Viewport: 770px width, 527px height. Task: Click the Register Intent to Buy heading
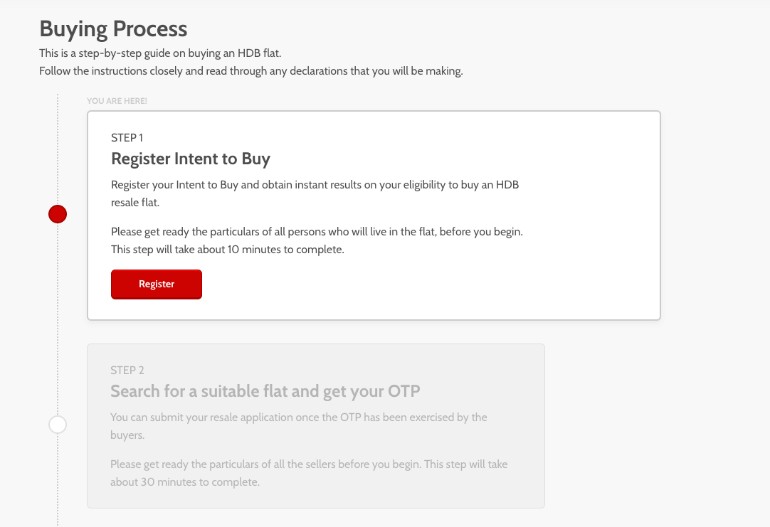pyautogui.click(x=191, y=159)
